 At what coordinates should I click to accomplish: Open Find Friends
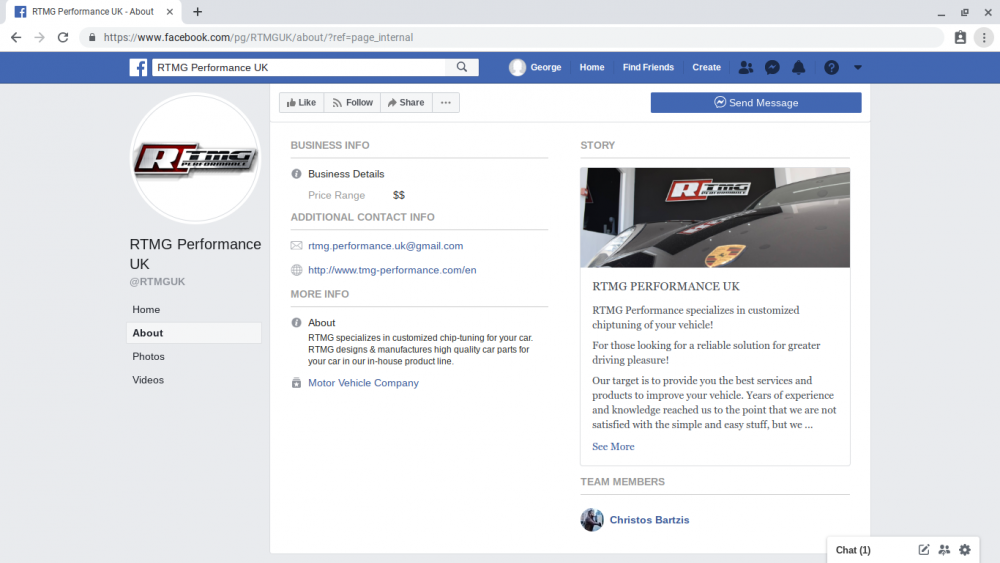(648, 67)
